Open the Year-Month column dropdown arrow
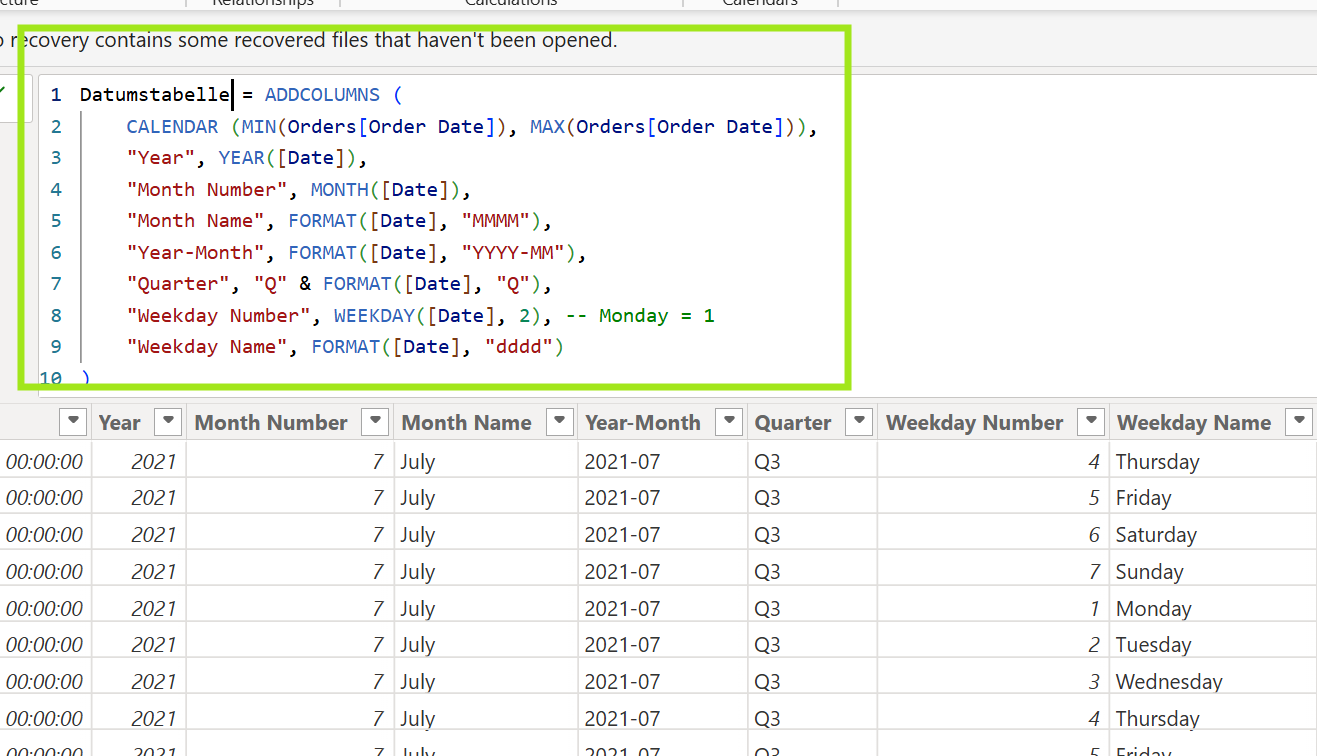The image size is (1317, 756). click(x=730, y=422)
